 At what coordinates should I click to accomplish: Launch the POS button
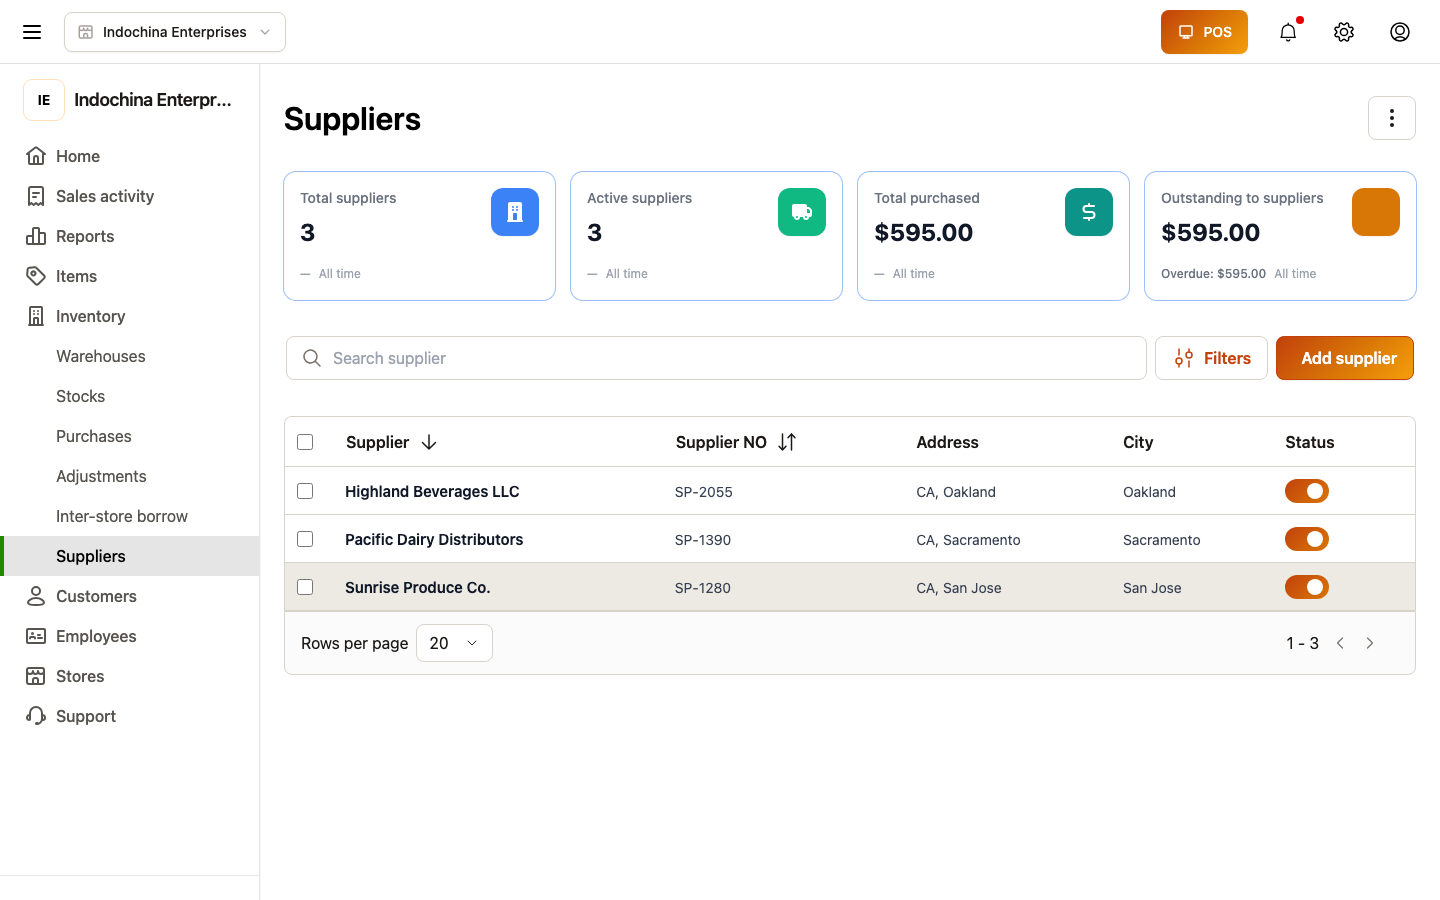(1204, 32)
